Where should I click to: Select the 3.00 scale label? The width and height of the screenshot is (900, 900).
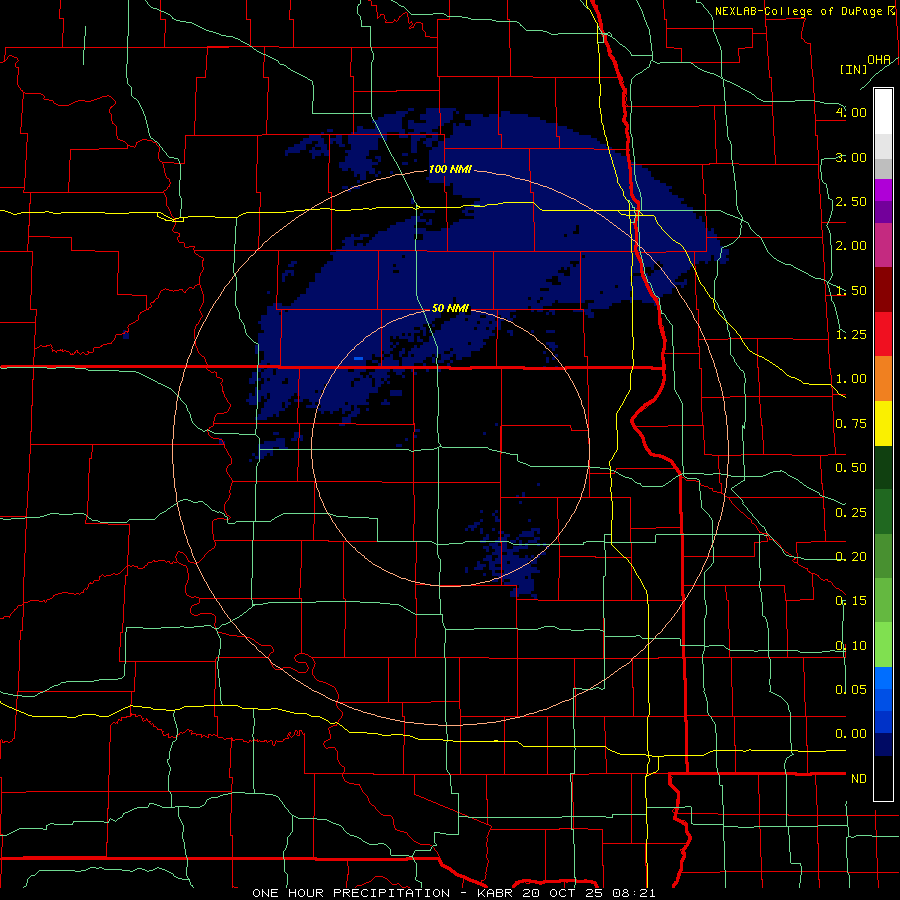point(851,157)
